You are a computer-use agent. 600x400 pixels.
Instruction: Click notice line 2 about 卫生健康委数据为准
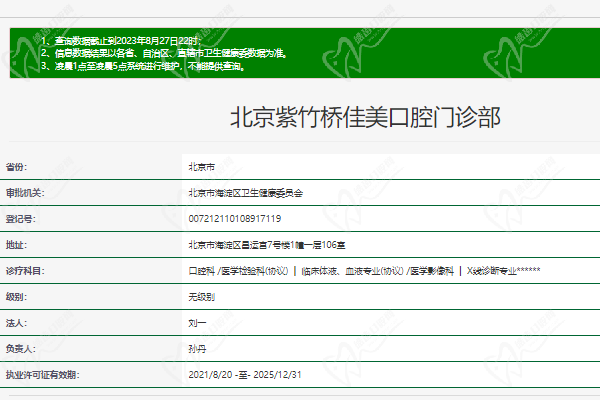click(164, 53)
